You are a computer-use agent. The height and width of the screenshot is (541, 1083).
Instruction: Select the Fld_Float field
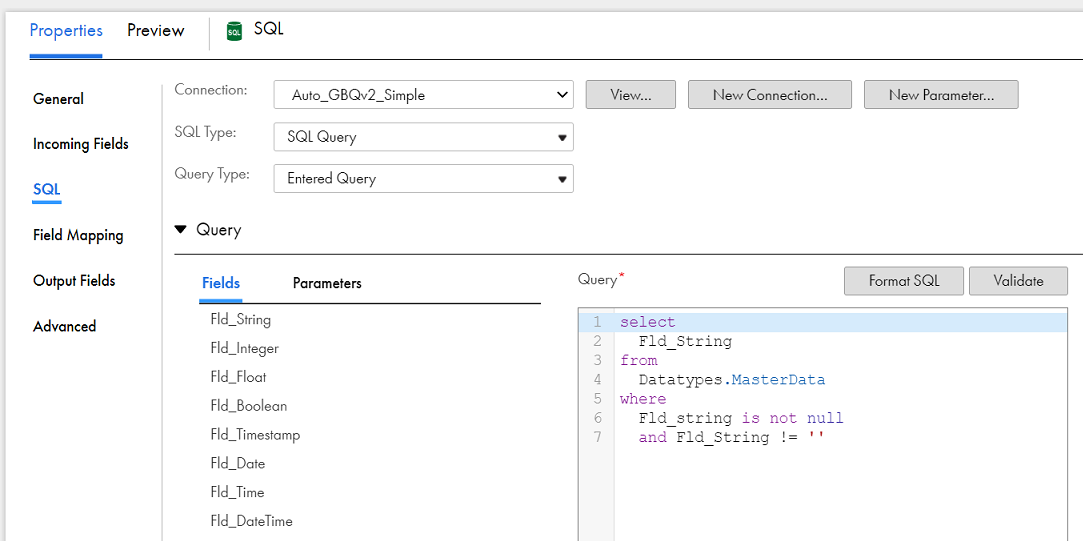pyautogui.click(x=238, y=377)
